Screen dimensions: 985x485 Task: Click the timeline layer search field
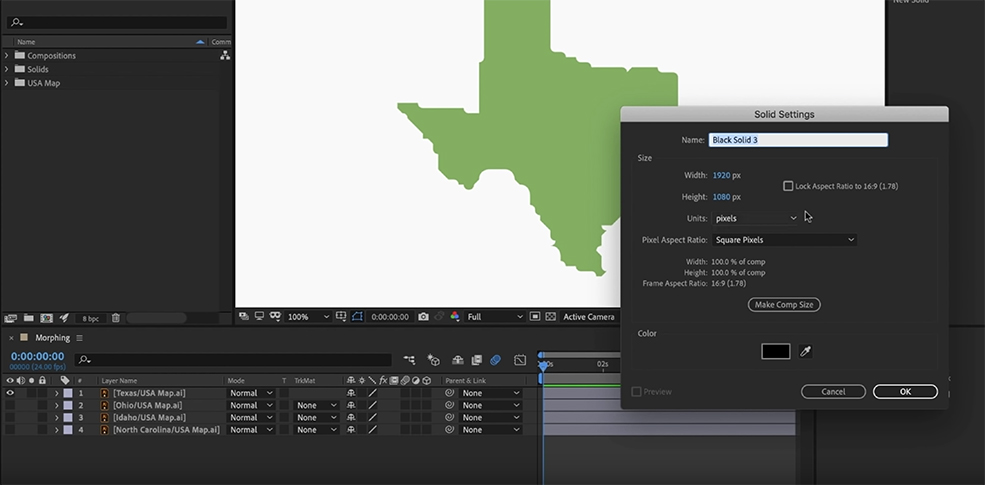click(233, 360)
